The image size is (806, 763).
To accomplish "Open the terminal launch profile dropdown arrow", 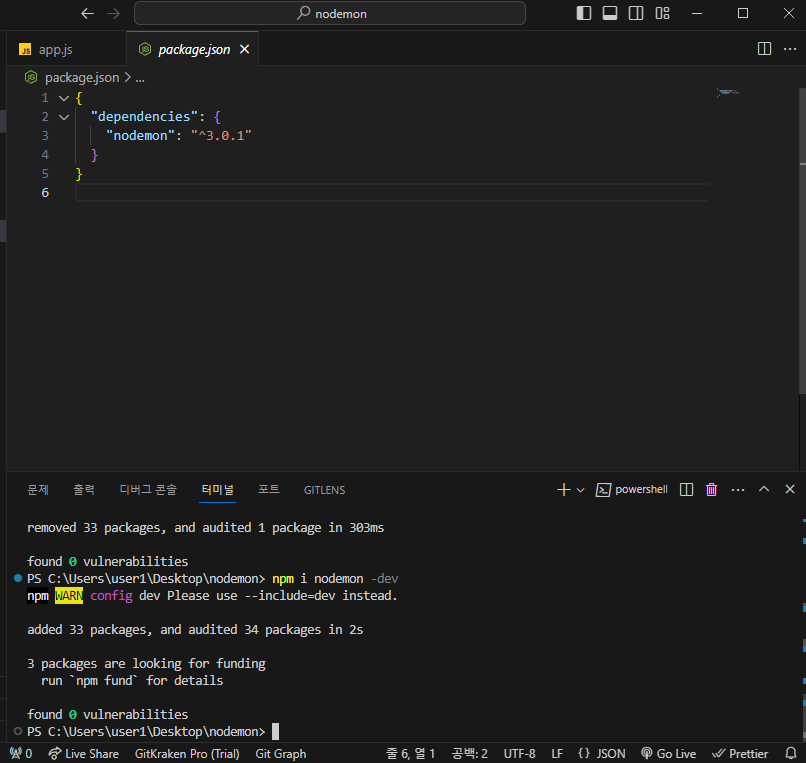I will (580, 490).
